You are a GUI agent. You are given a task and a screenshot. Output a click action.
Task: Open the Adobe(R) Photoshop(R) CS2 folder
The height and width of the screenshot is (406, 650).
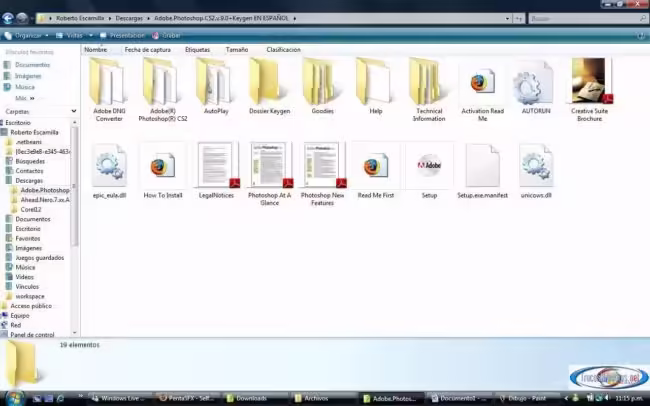click(x=162, y=89)
